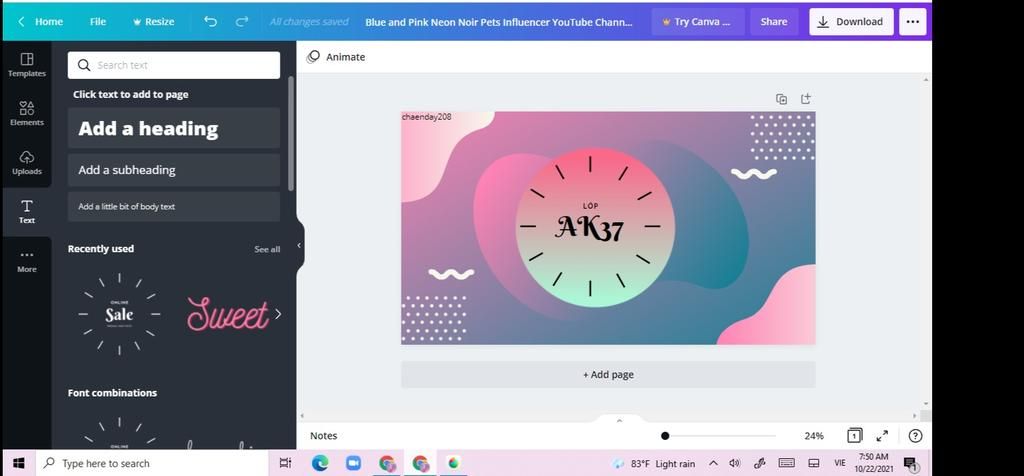1024x476 pixels.
Task: Click the Try Canva Pro button
Action: [x=697, y=22]
